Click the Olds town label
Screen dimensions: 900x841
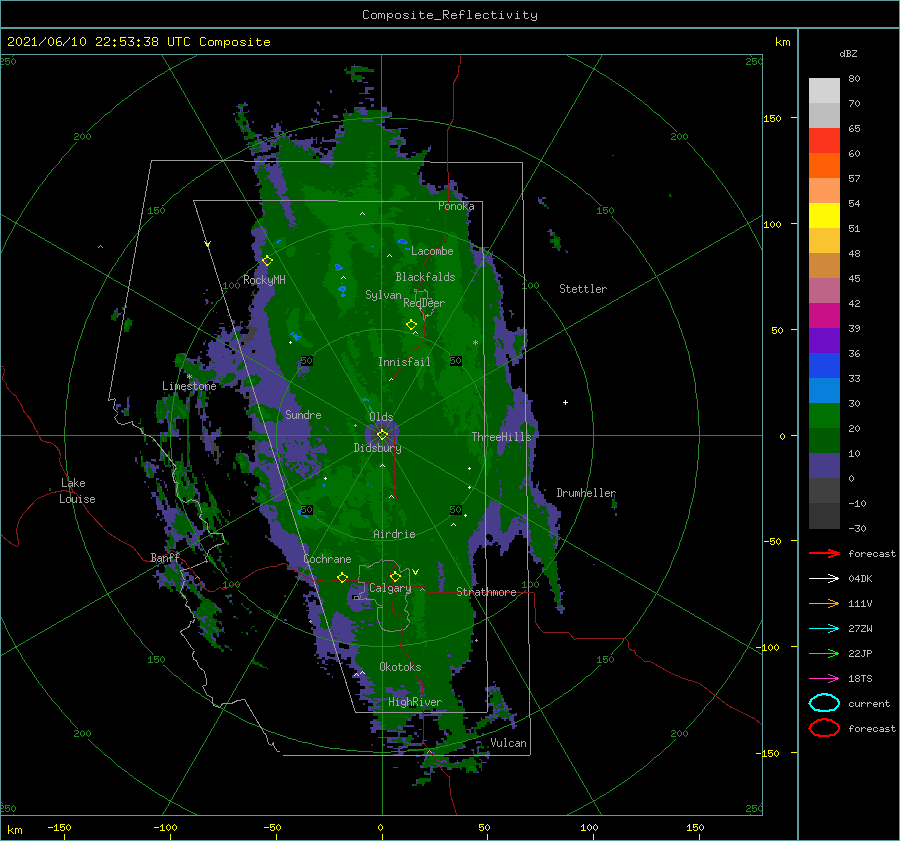coord(381,416)
